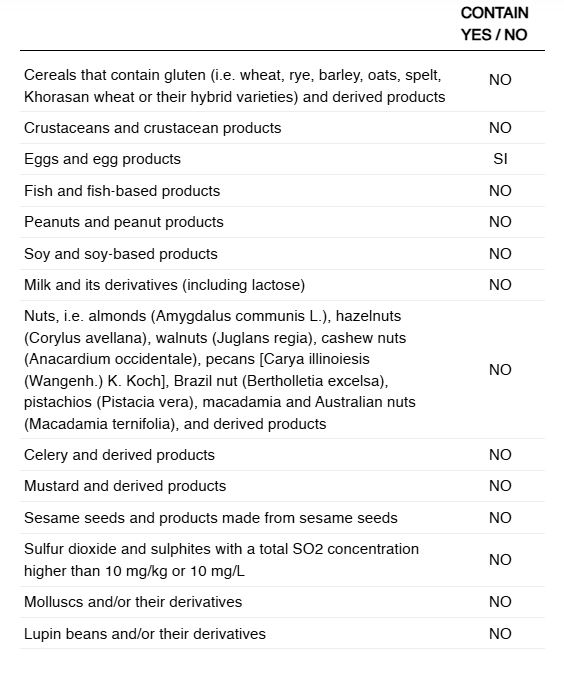This screenshot has width=564, height=675.
Task: Select the Sesame seeds row text
Action: pos(211,518)
